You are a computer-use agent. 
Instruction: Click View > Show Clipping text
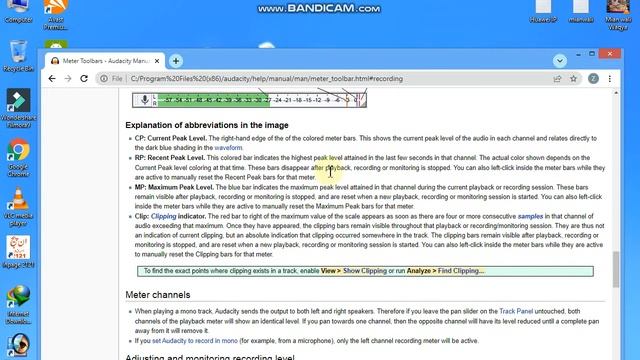(353, 271)
